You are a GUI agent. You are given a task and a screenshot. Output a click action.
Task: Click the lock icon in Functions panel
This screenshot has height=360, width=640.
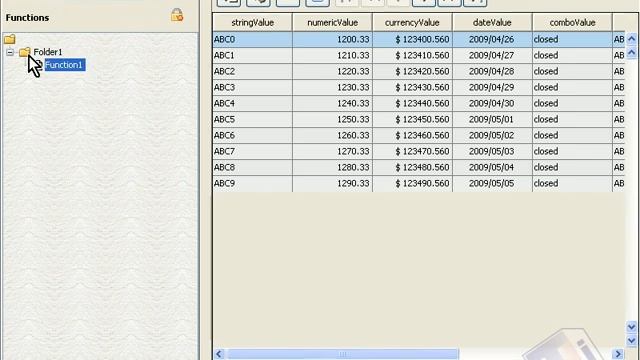pos(177,15)
